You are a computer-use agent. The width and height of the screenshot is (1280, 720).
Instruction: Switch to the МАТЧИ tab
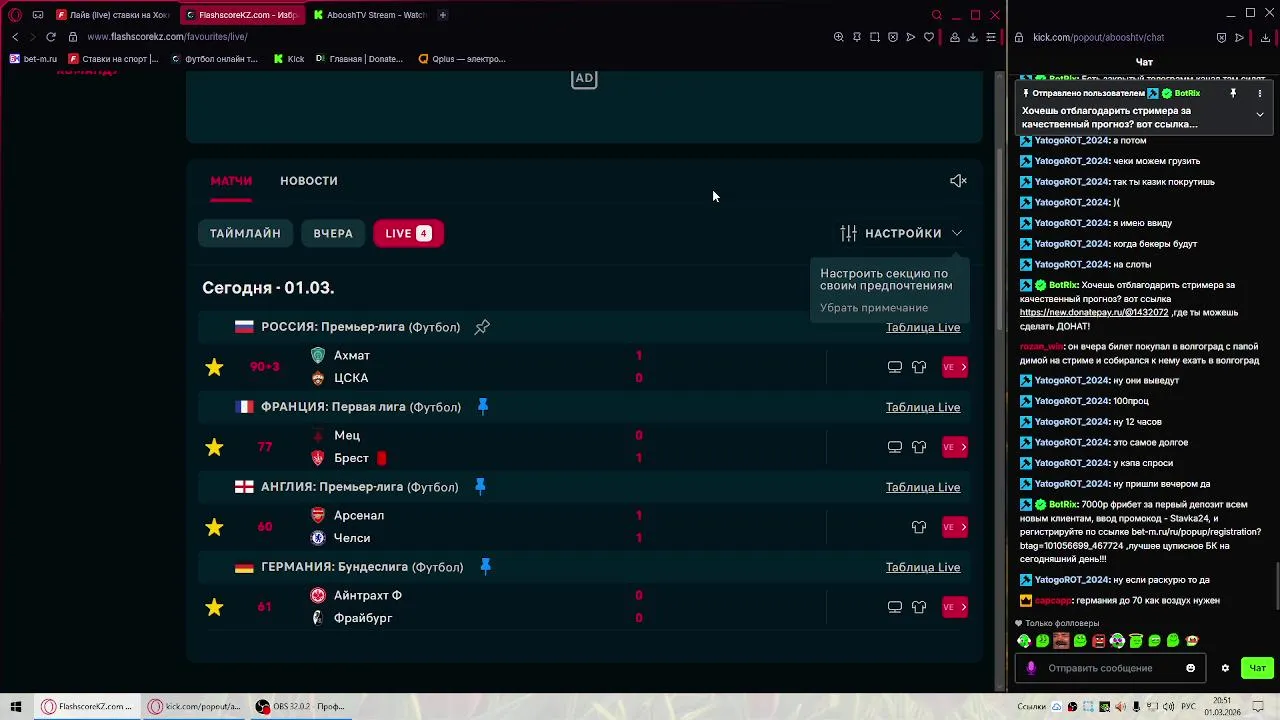(231, 181)
